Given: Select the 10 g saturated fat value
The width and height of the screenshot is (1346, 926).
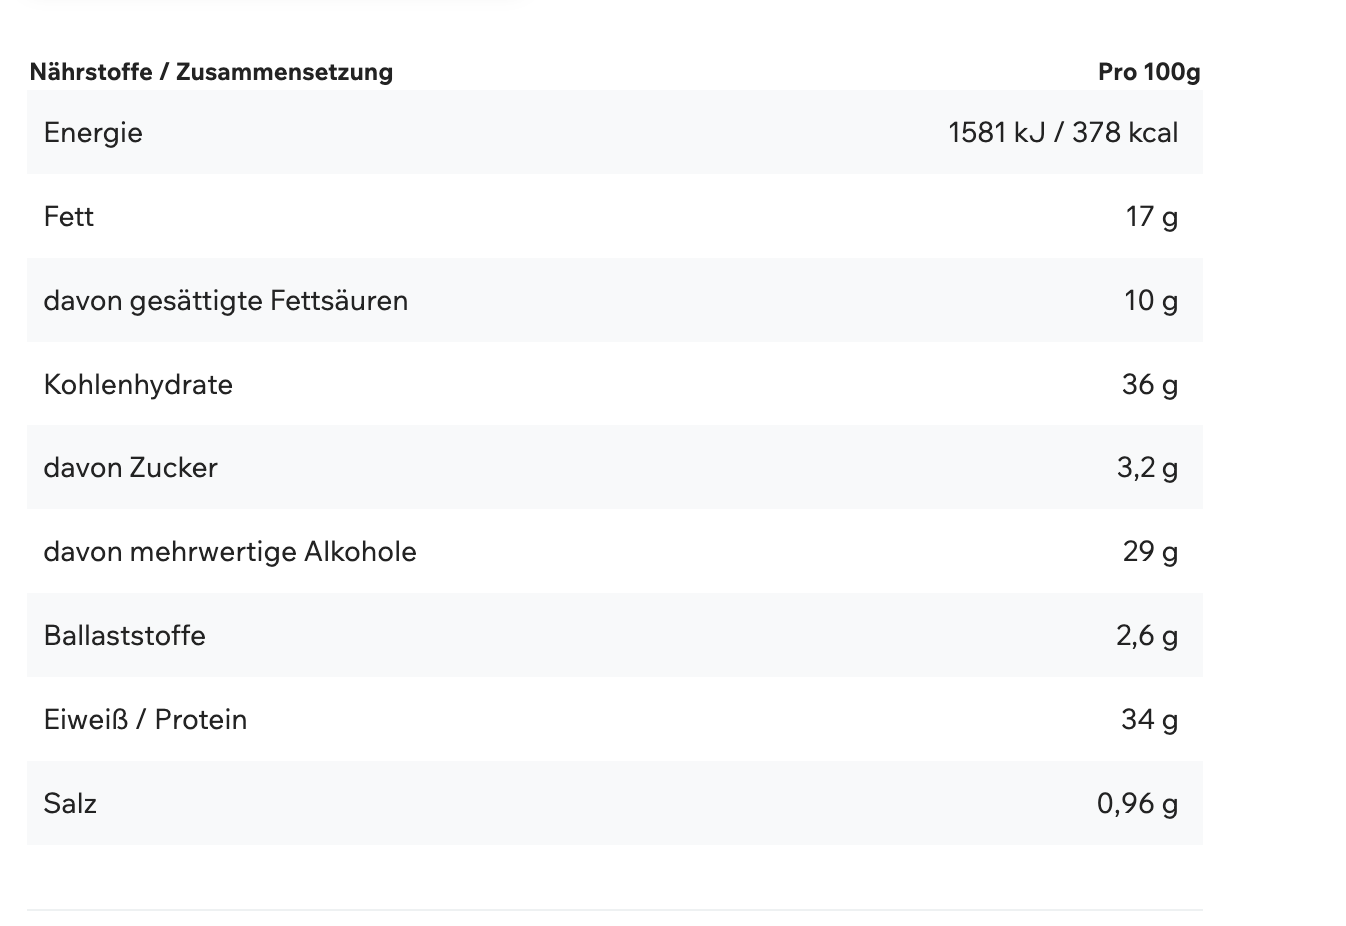Looking at the screenshot, I should (1150, 301).
